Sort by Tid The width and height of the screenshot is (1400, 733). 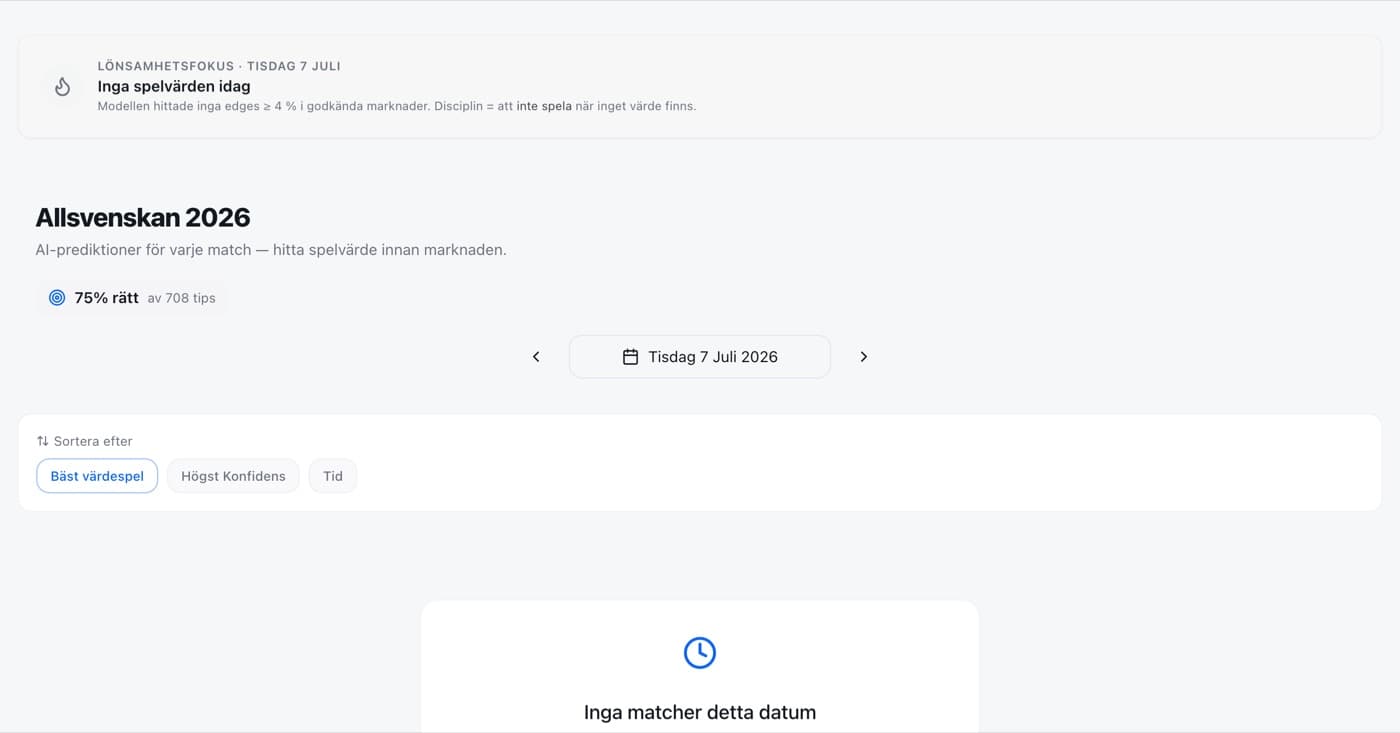point(333,476)
